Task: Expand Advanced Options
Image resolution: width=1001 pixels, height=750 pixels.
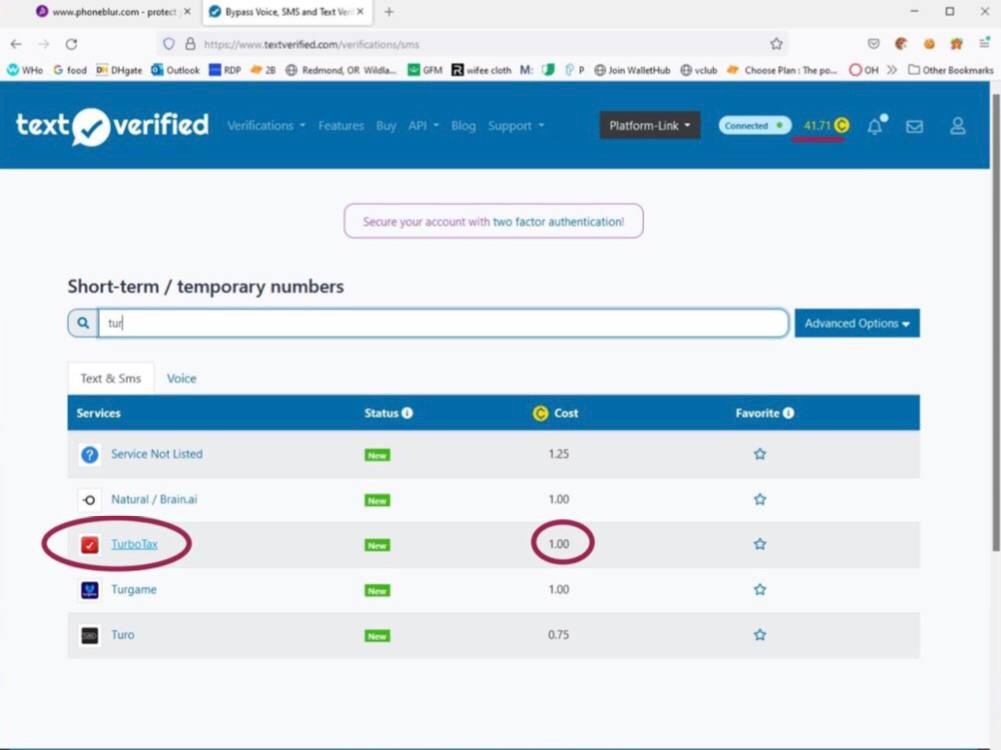Action: [857, 323]
